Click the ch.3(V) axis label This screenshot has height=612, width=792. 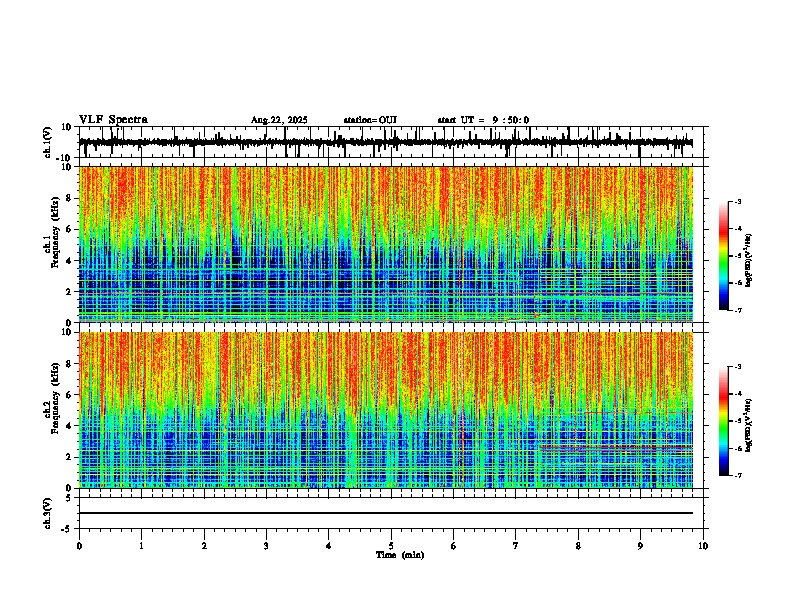[x=48, y=513]
